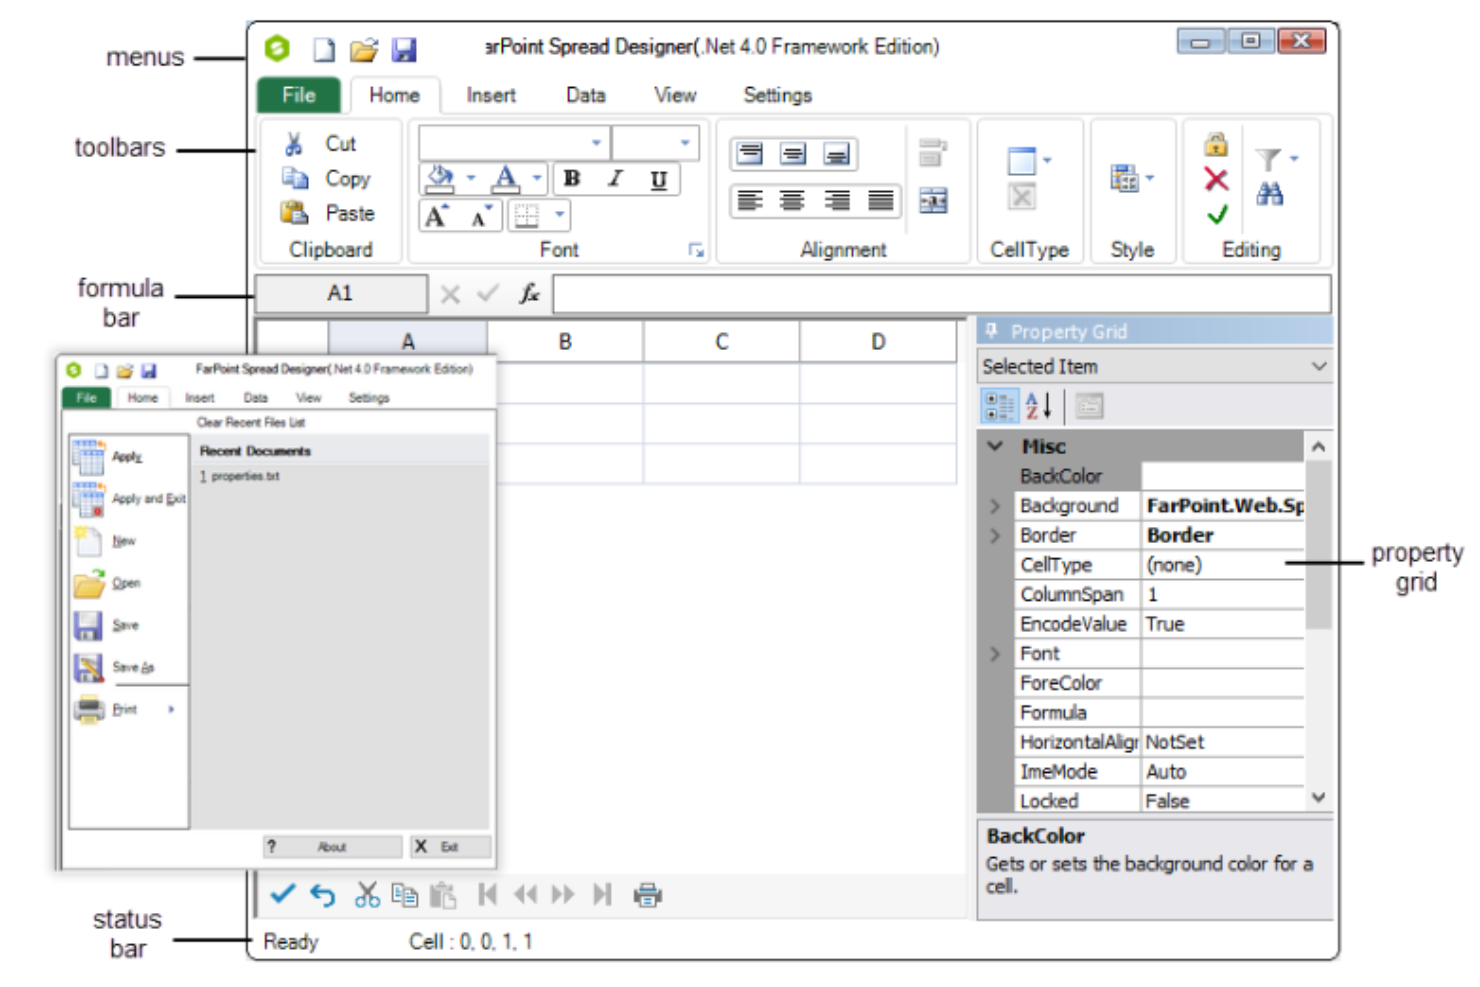Set top vertical alignment
This screenshot has width=1480, height=987.
[749, 154]
